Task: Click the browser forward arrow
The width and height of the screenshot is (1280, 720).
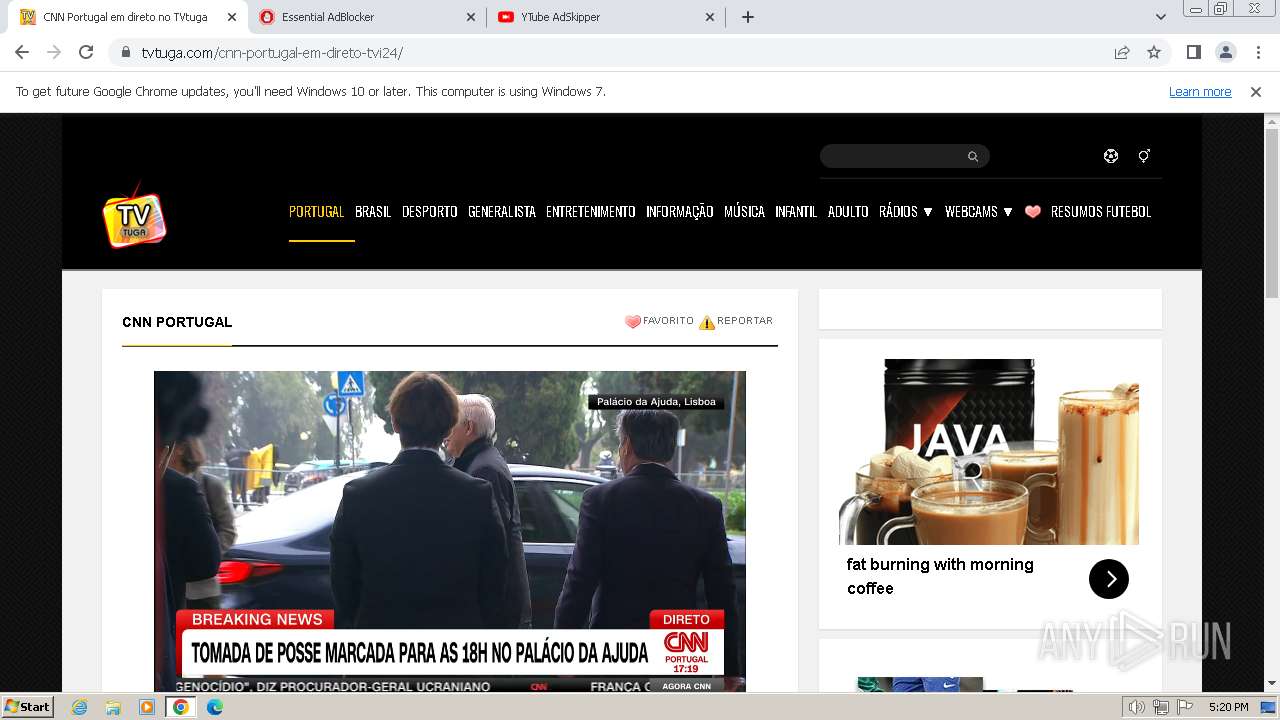Action: point(54,52)
